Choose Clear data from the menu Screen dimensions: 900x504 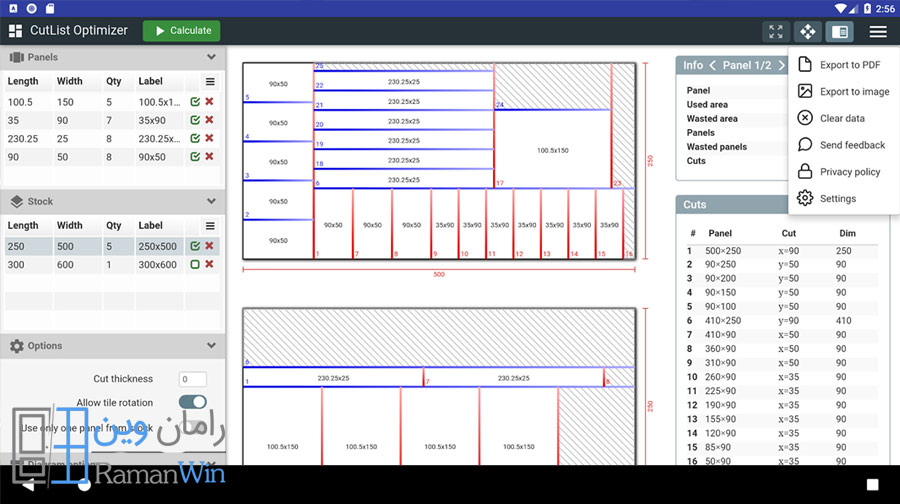point(843,118)
